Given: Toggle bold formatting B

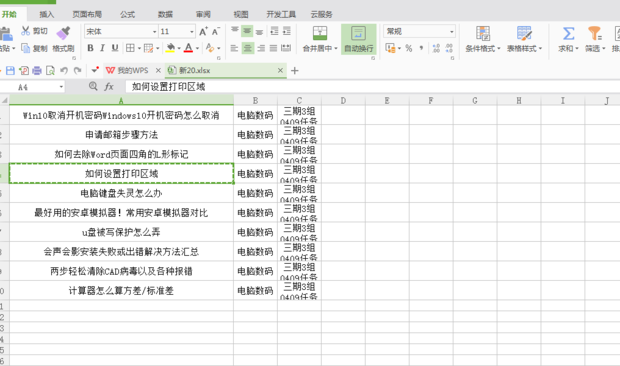Looking at the screenshot, I should pyautogui.click(x=91, y=48).
